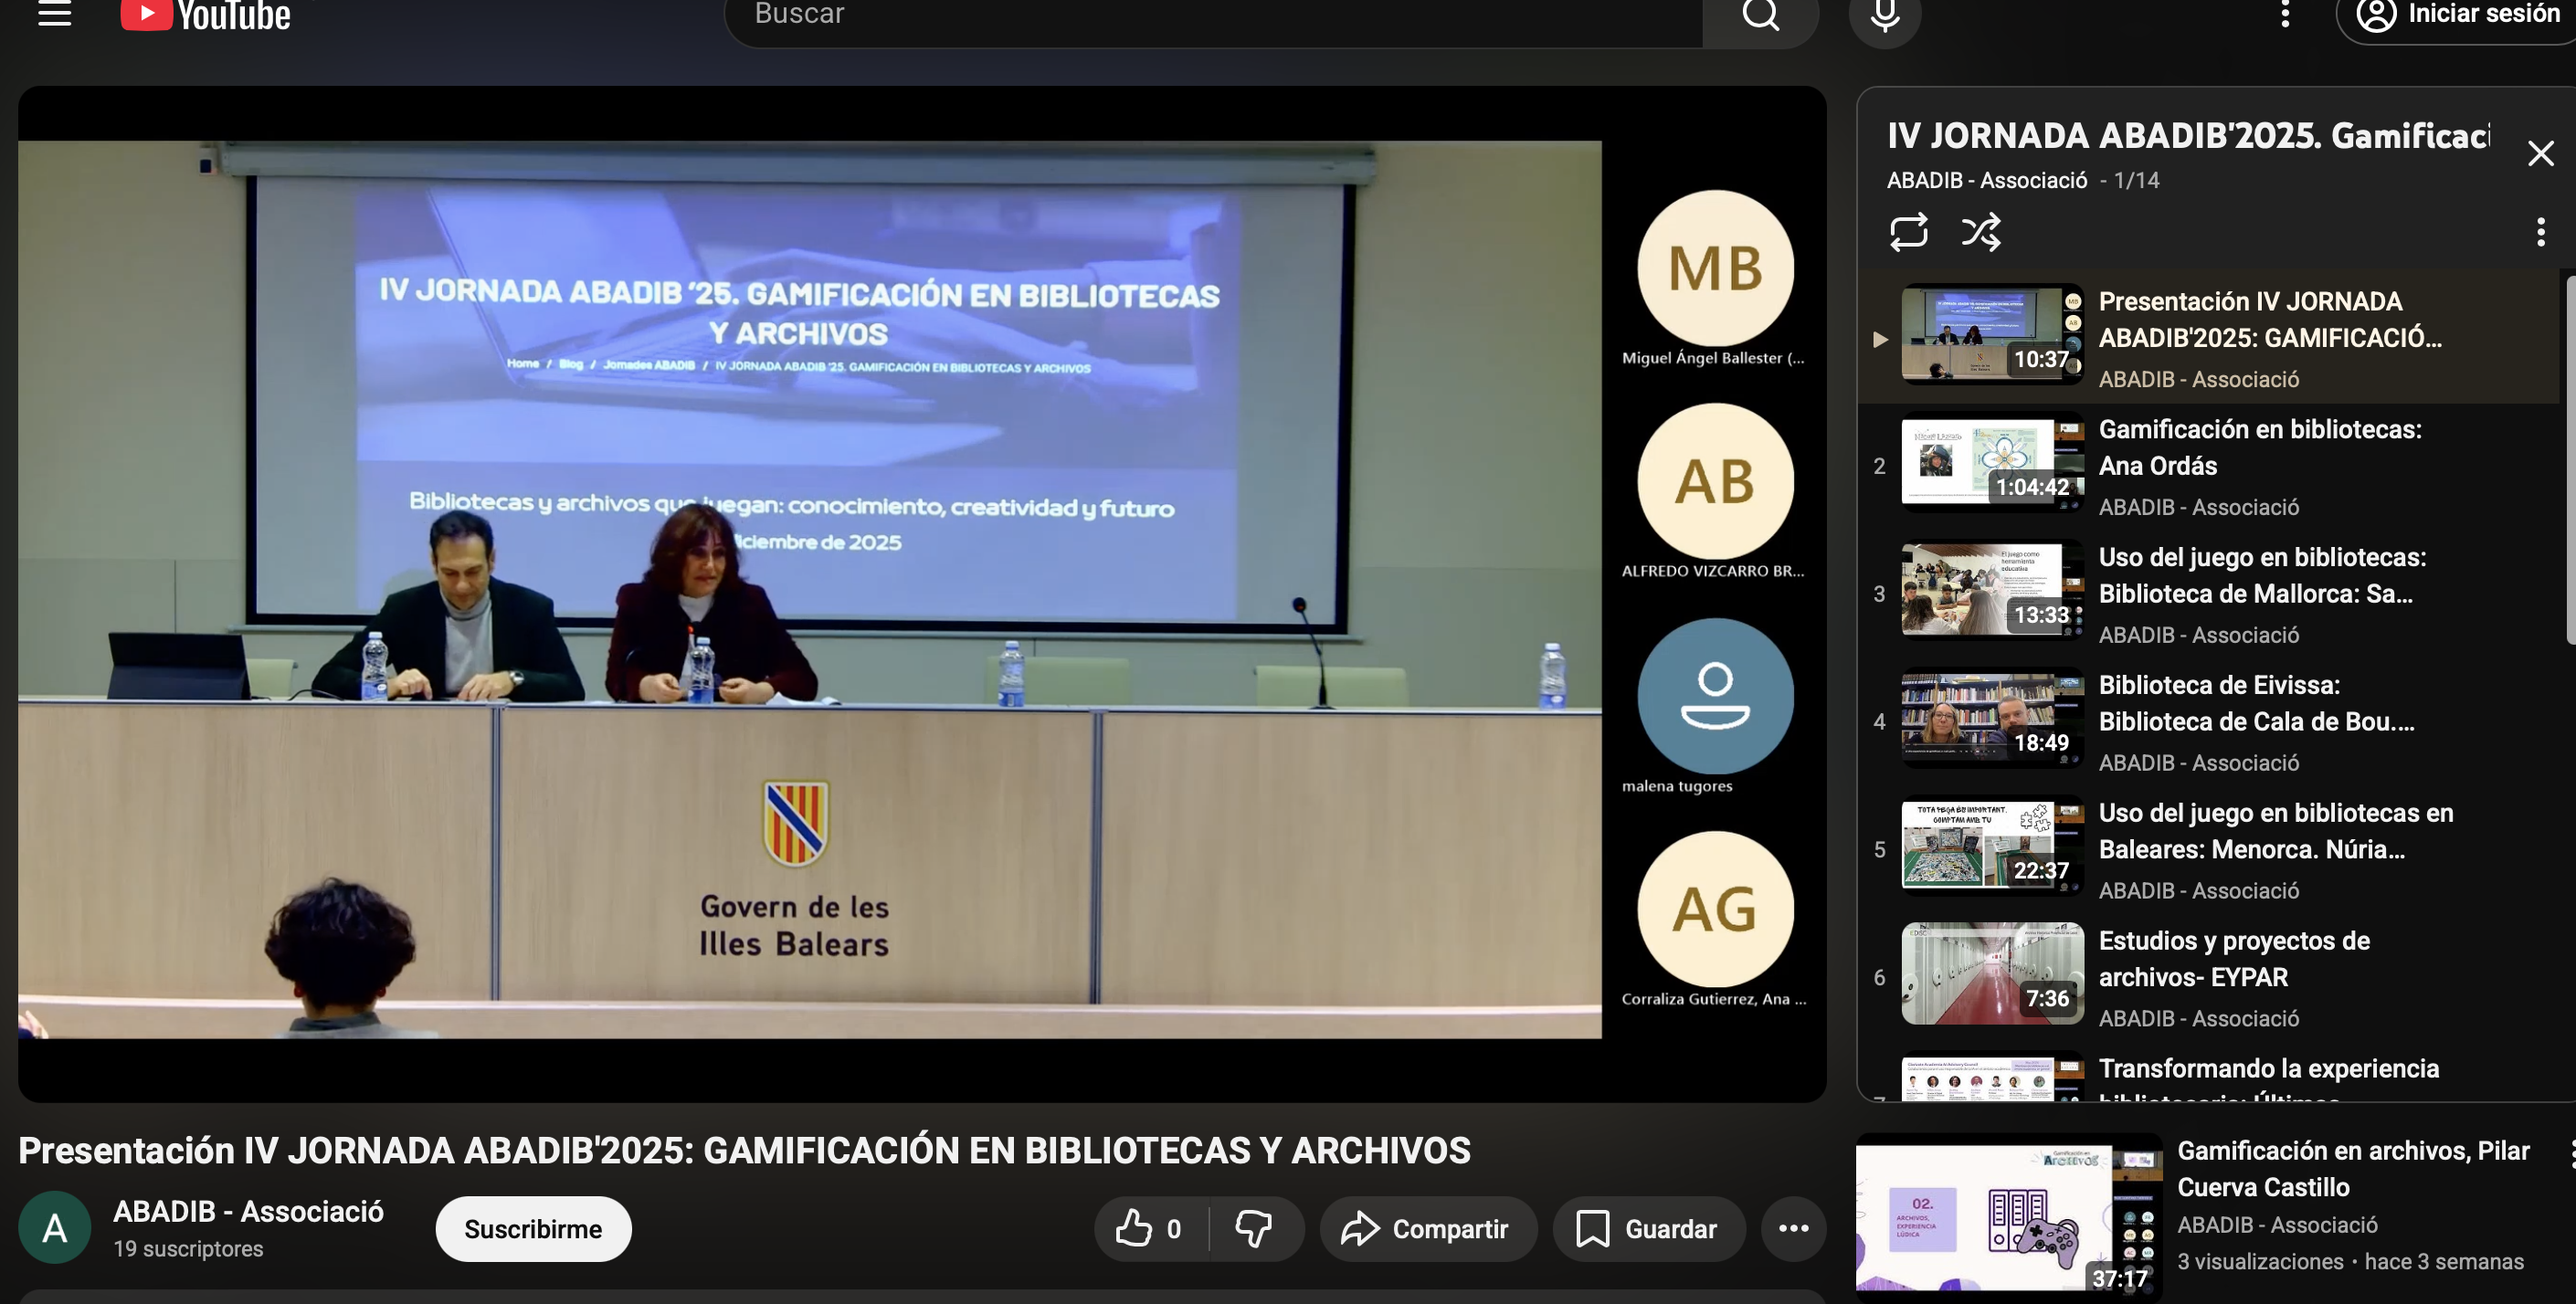Subscribe using the Suscribirme button
This screenshot has height=1304, width=2576.
[532, 1228]
